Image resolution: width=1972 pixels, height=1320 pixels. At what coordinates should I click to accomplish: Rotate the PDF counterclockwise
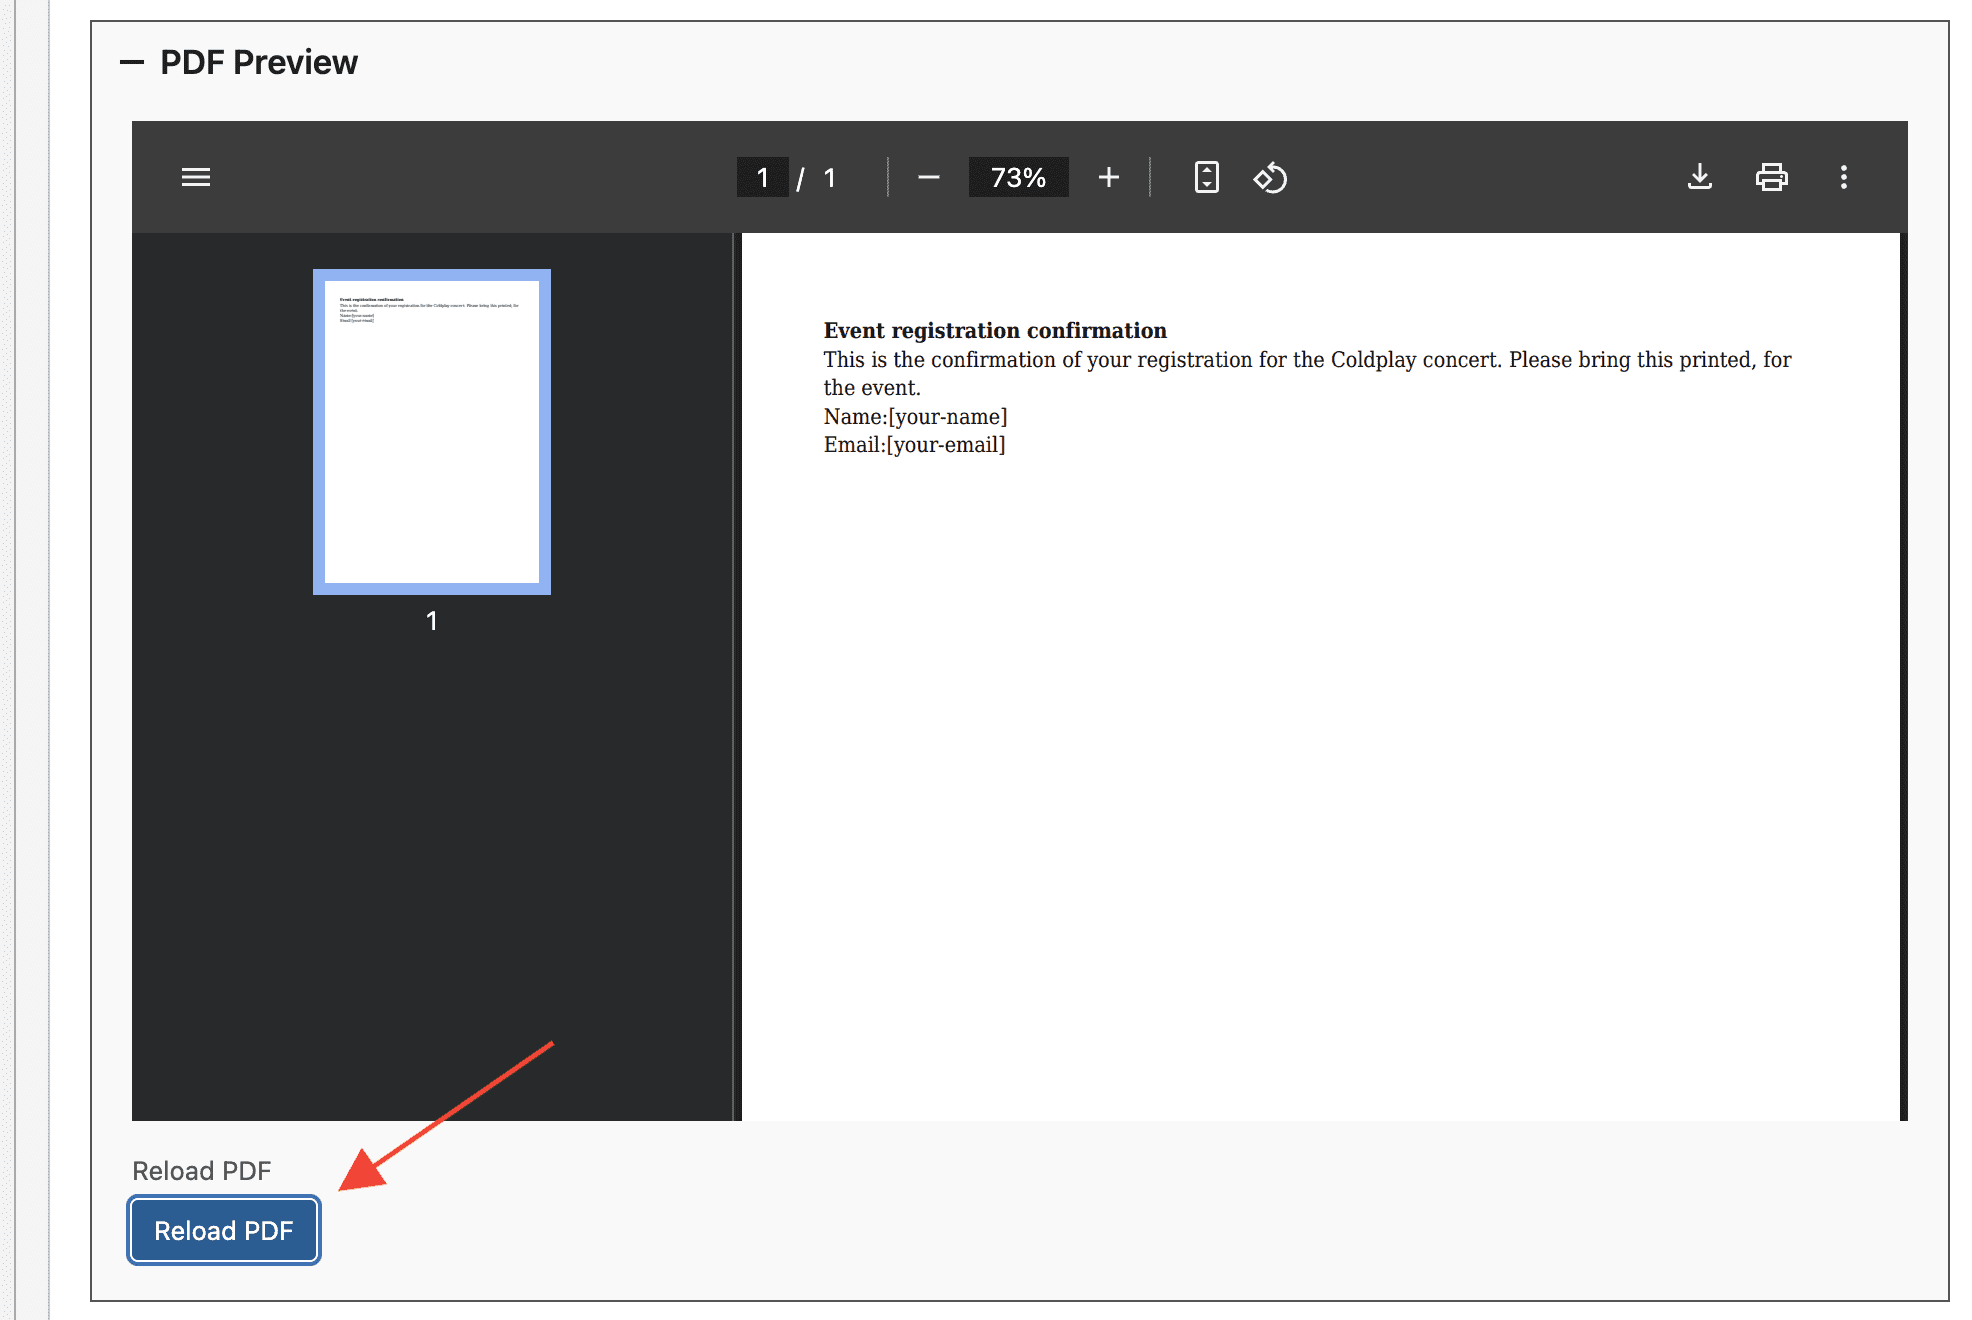click(1270, 178)
